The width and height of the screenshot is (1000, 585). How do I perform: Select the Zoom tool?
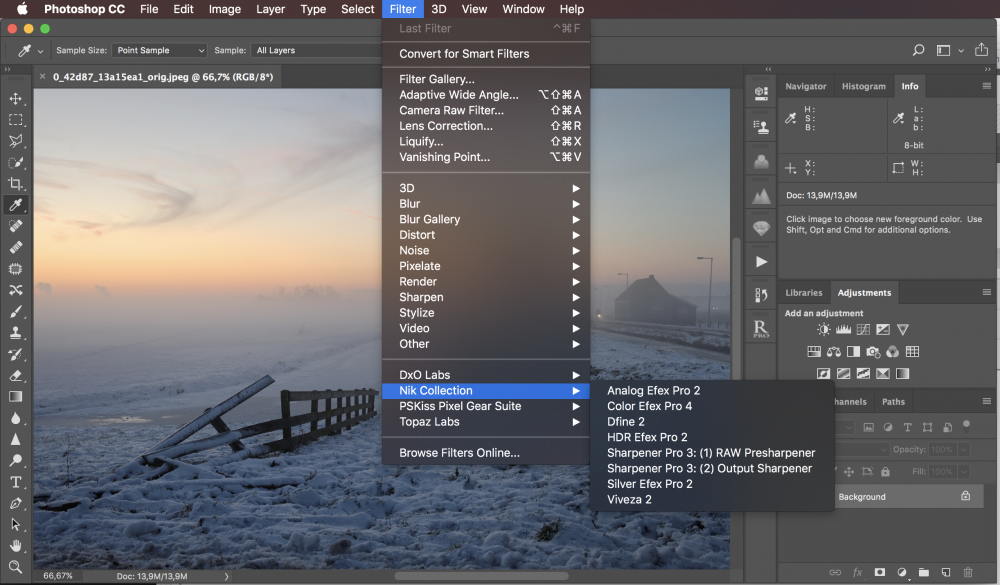tap(15, 566)
